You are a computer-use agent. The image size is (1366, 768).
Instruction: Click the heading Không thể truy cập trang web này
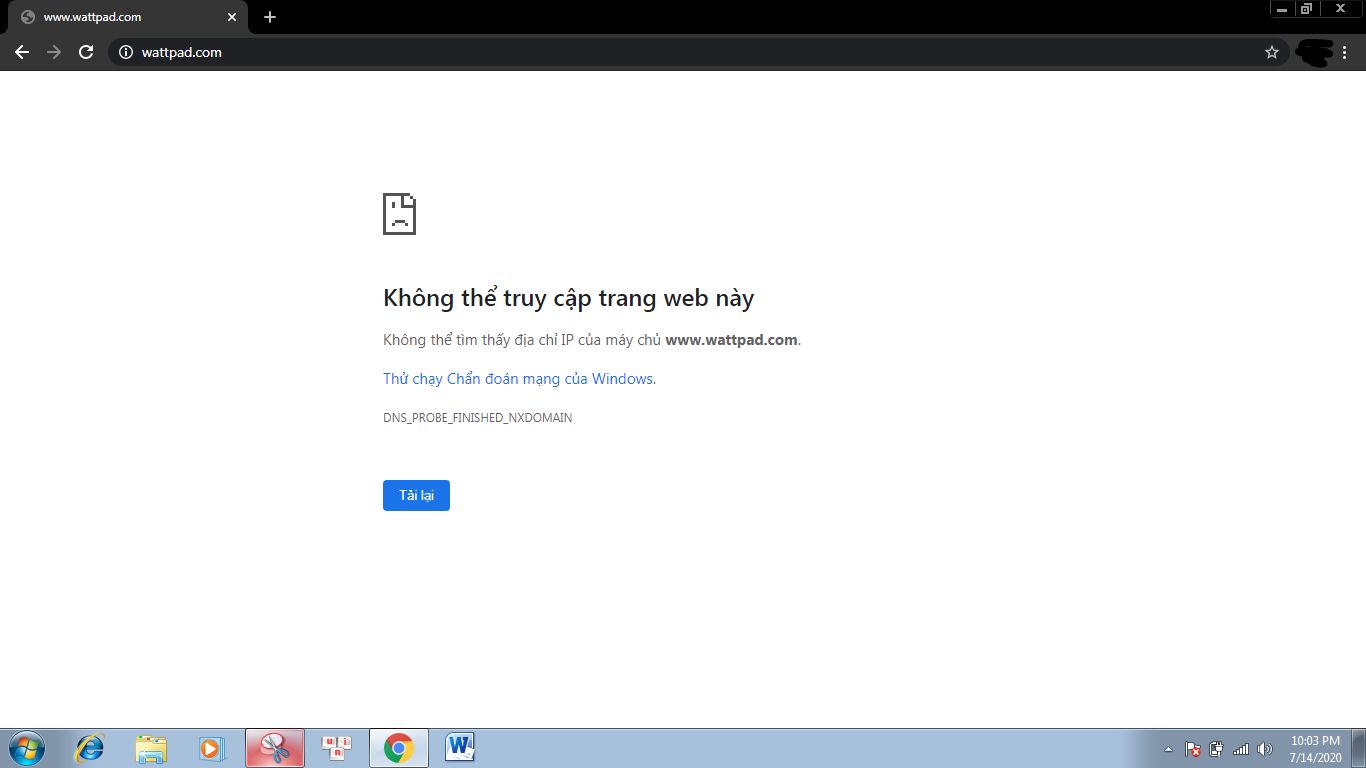tap(568, 298)
